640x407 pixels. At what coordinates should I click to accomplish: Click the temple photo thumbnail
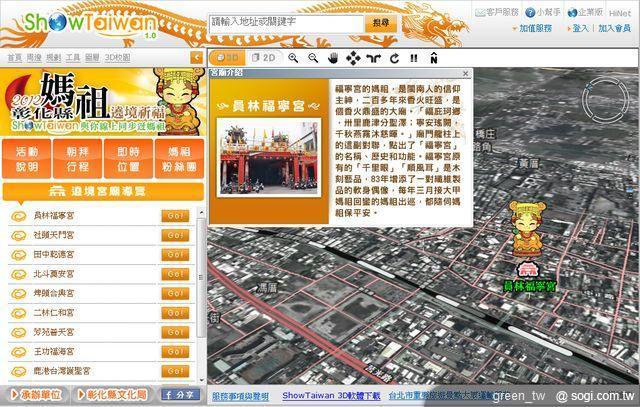[269, 158]
